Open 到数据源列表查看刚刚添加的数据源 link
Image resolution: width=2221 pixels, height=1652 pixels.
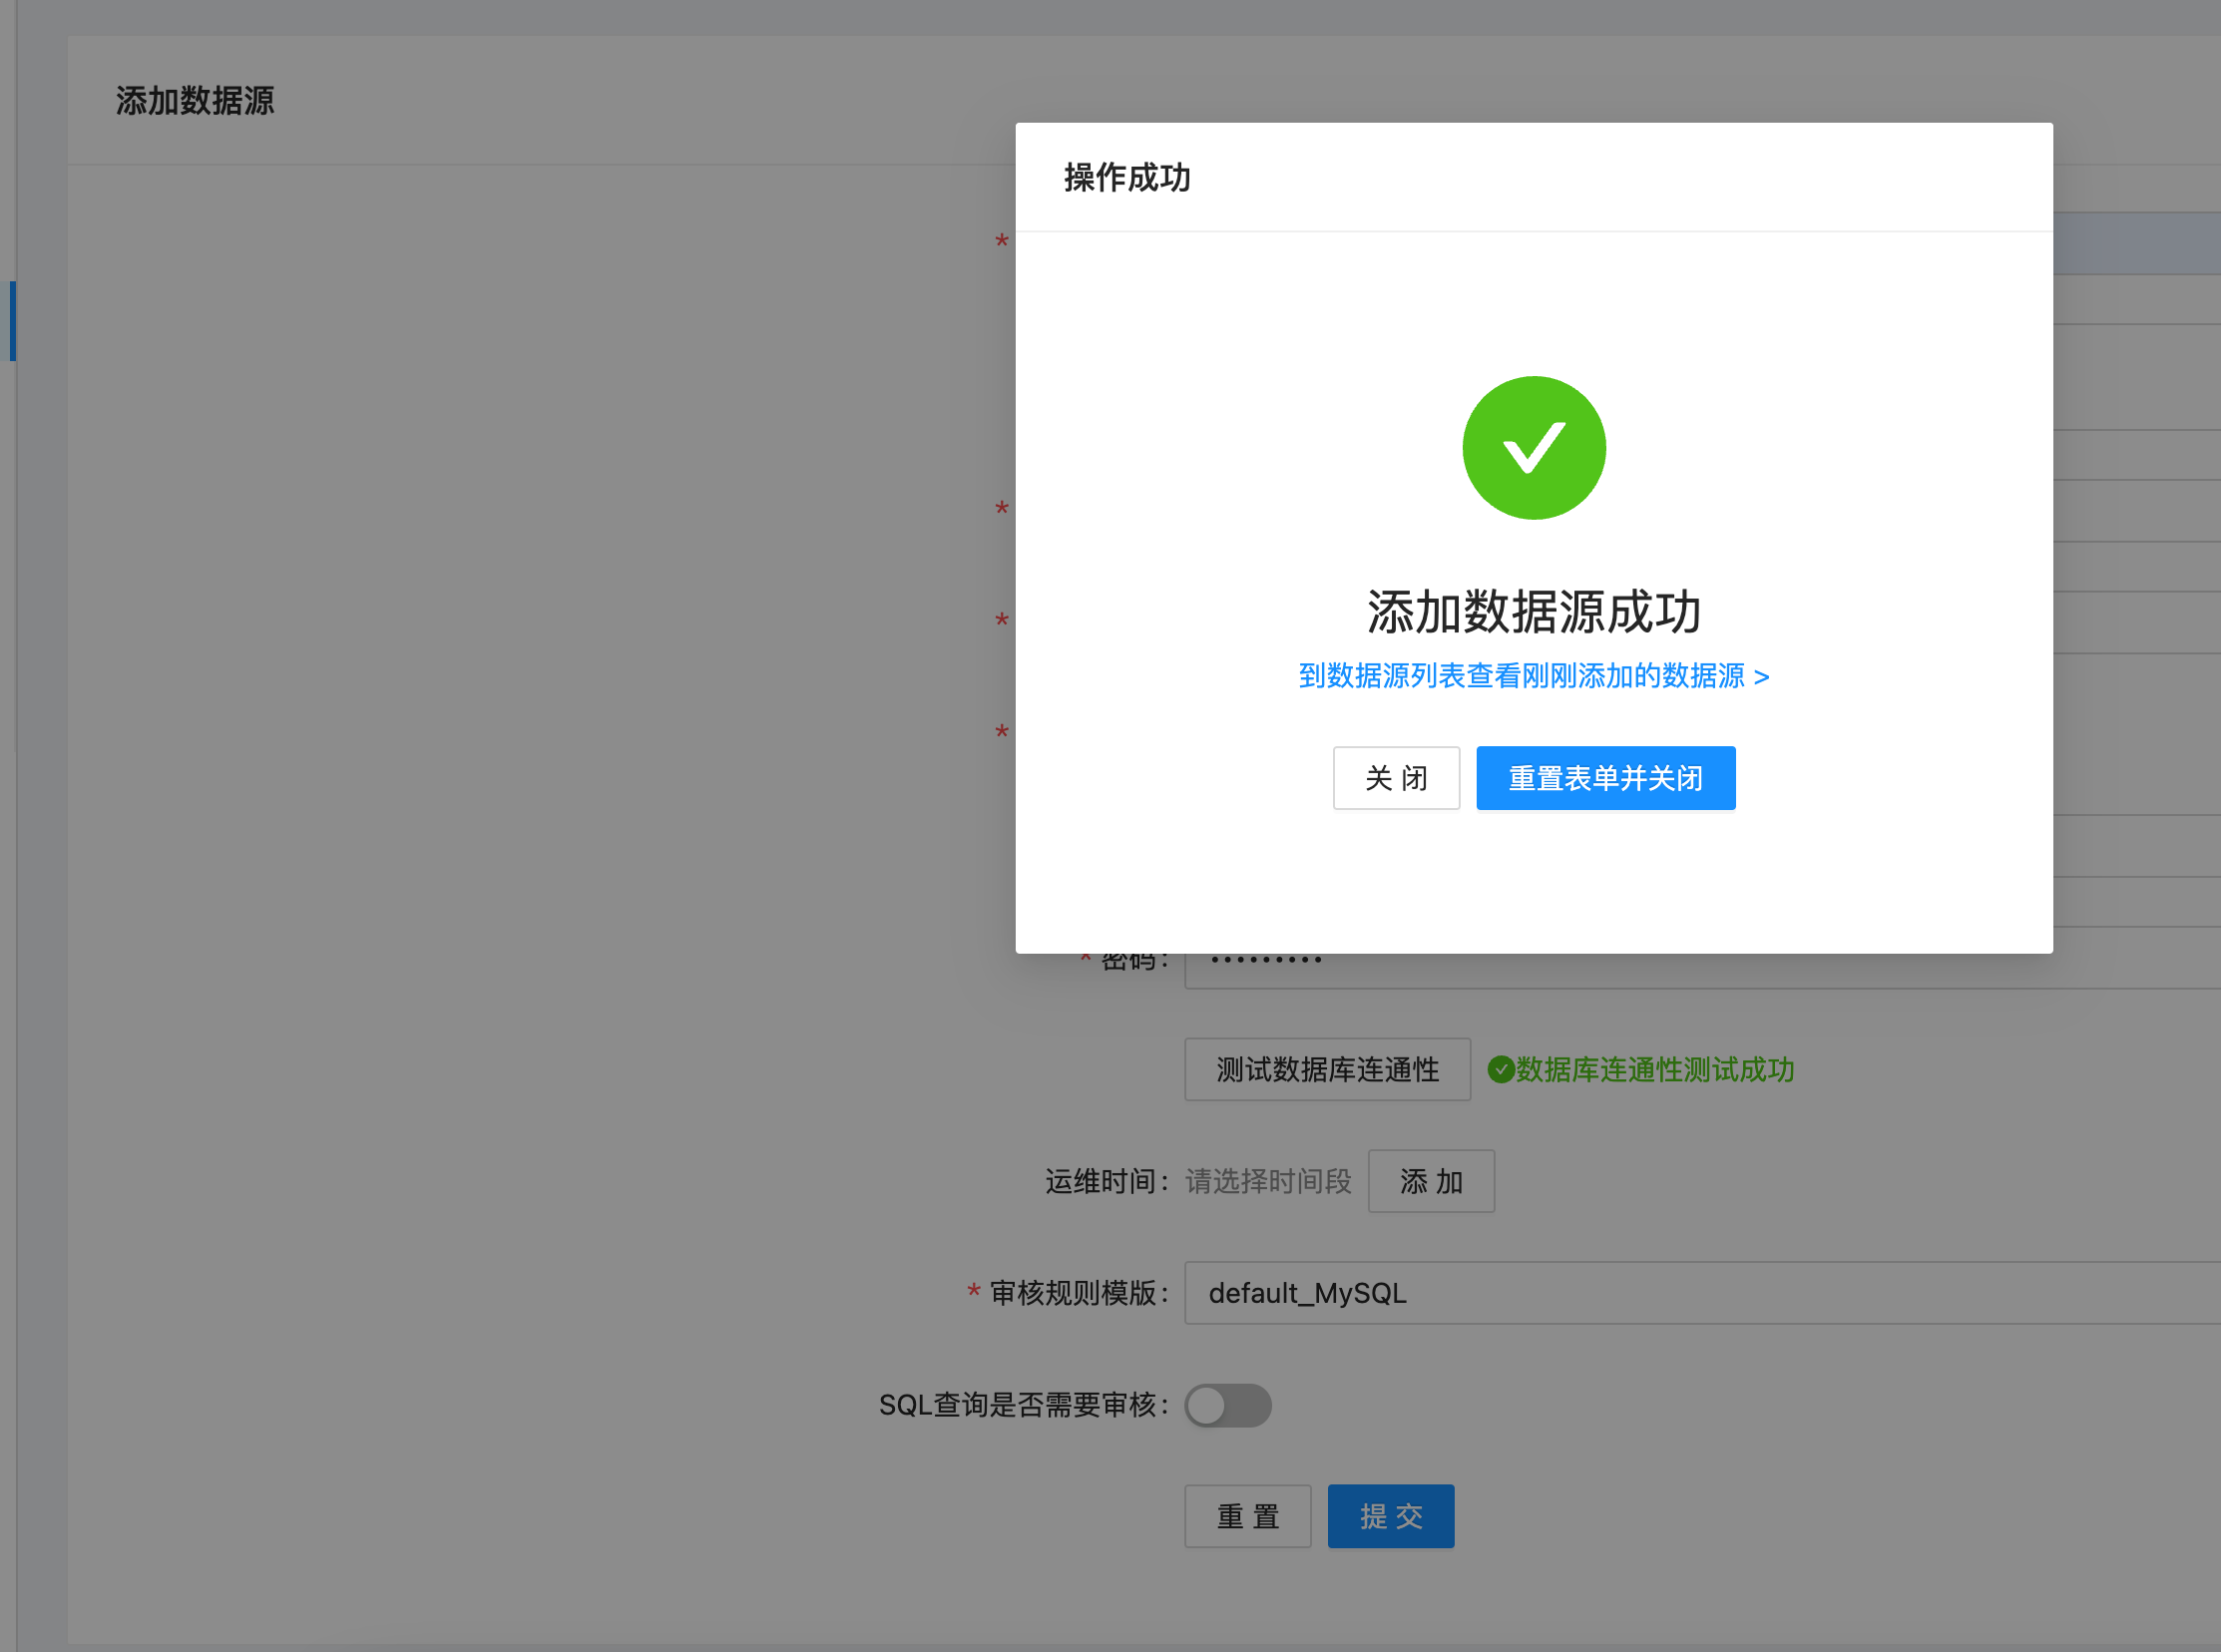pyautogui.click(x=1520, y=676)
